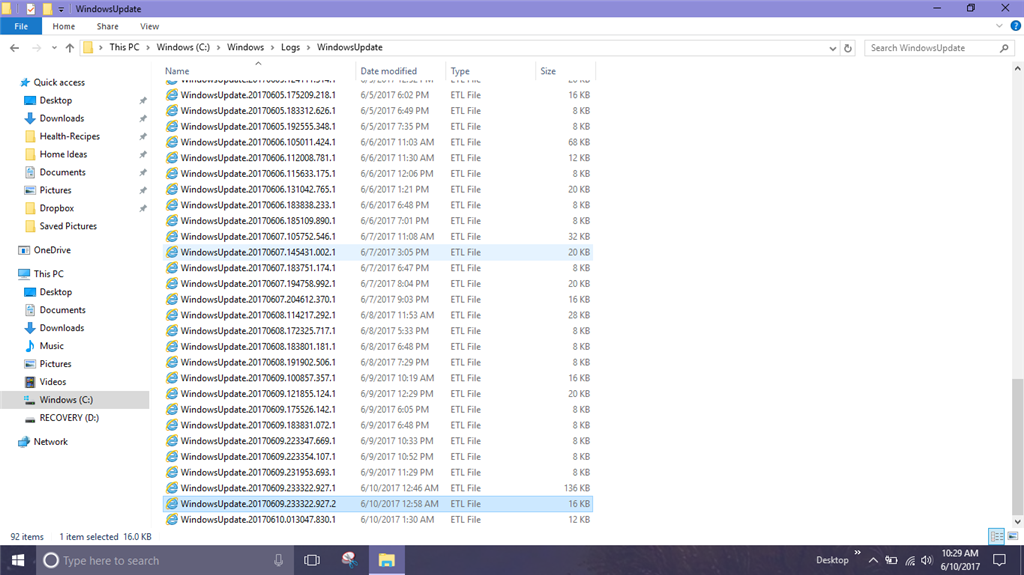Click 'Logs' in the address breadcrumb

pos(291,47)
